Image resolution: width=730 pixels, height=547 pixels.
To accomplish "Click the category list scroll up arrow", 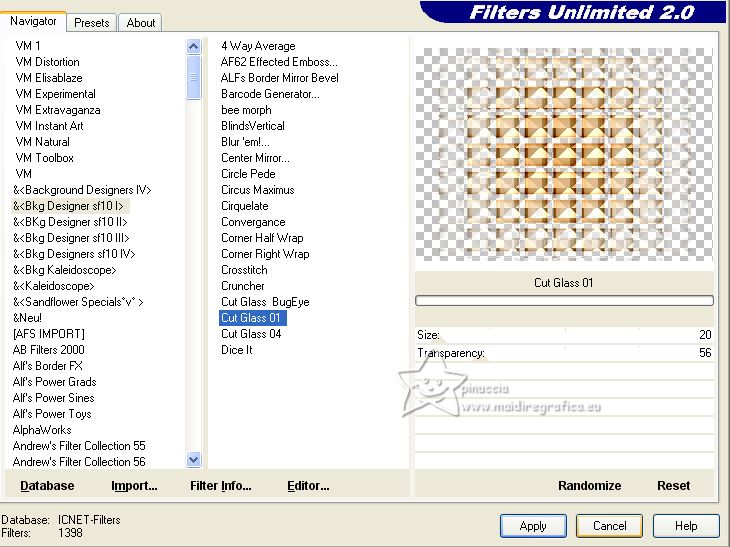I will point(193,46).
